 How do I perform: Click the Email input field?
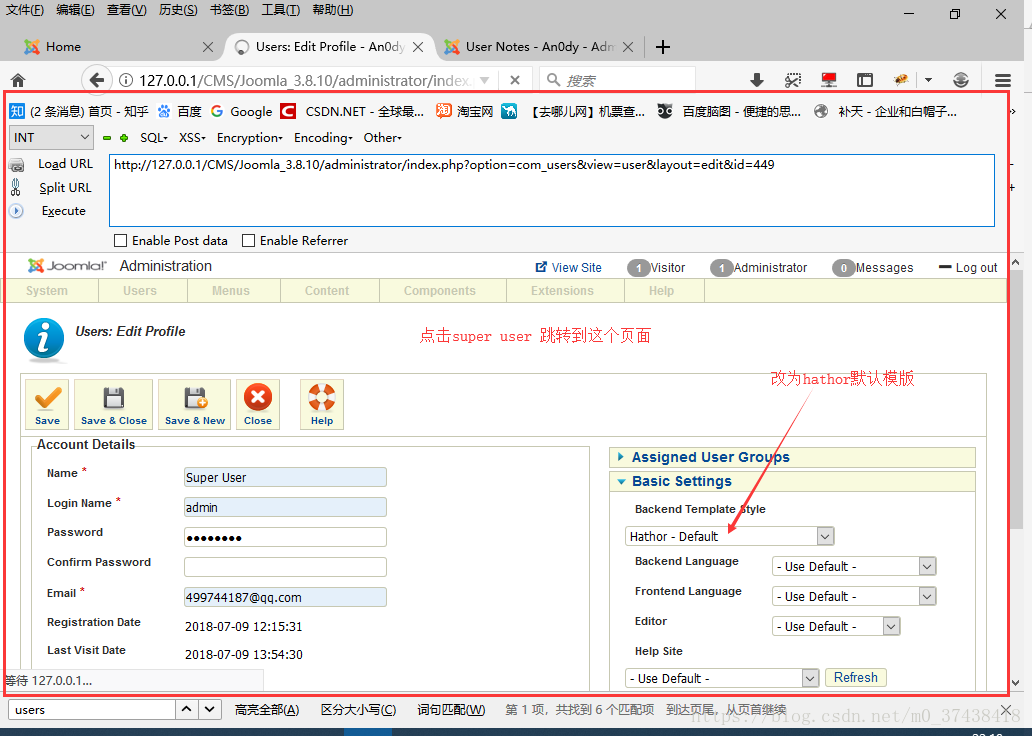(x=286, y=597)
